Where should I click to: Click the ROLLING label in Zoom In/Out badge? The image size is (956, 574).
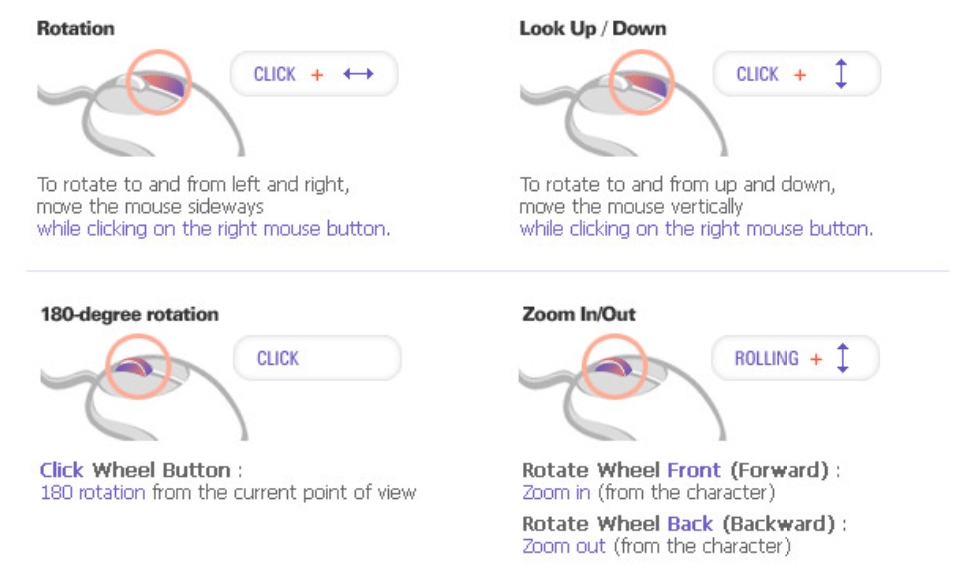tap(766, 358)
